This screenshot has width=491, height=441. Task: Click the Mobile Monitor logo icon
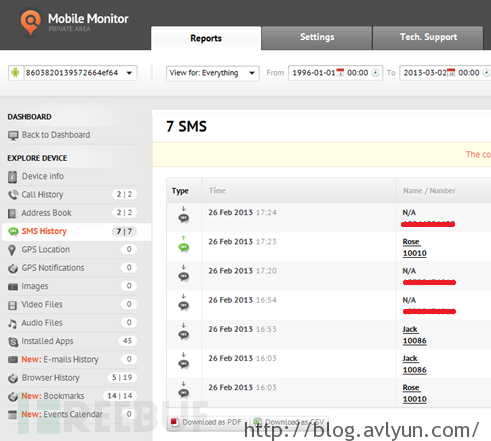pos(30,22)
